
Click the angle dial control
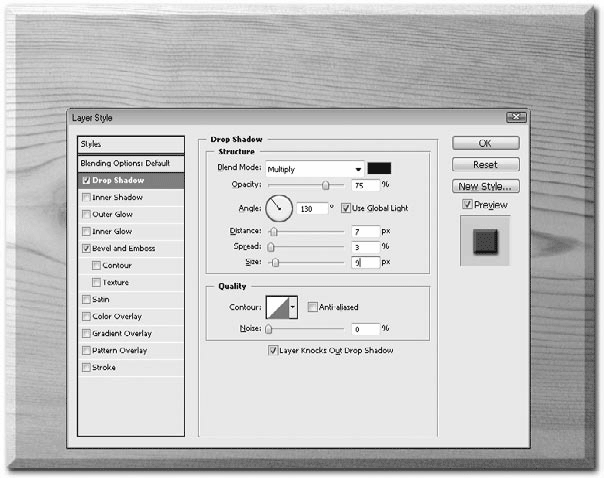279,208
